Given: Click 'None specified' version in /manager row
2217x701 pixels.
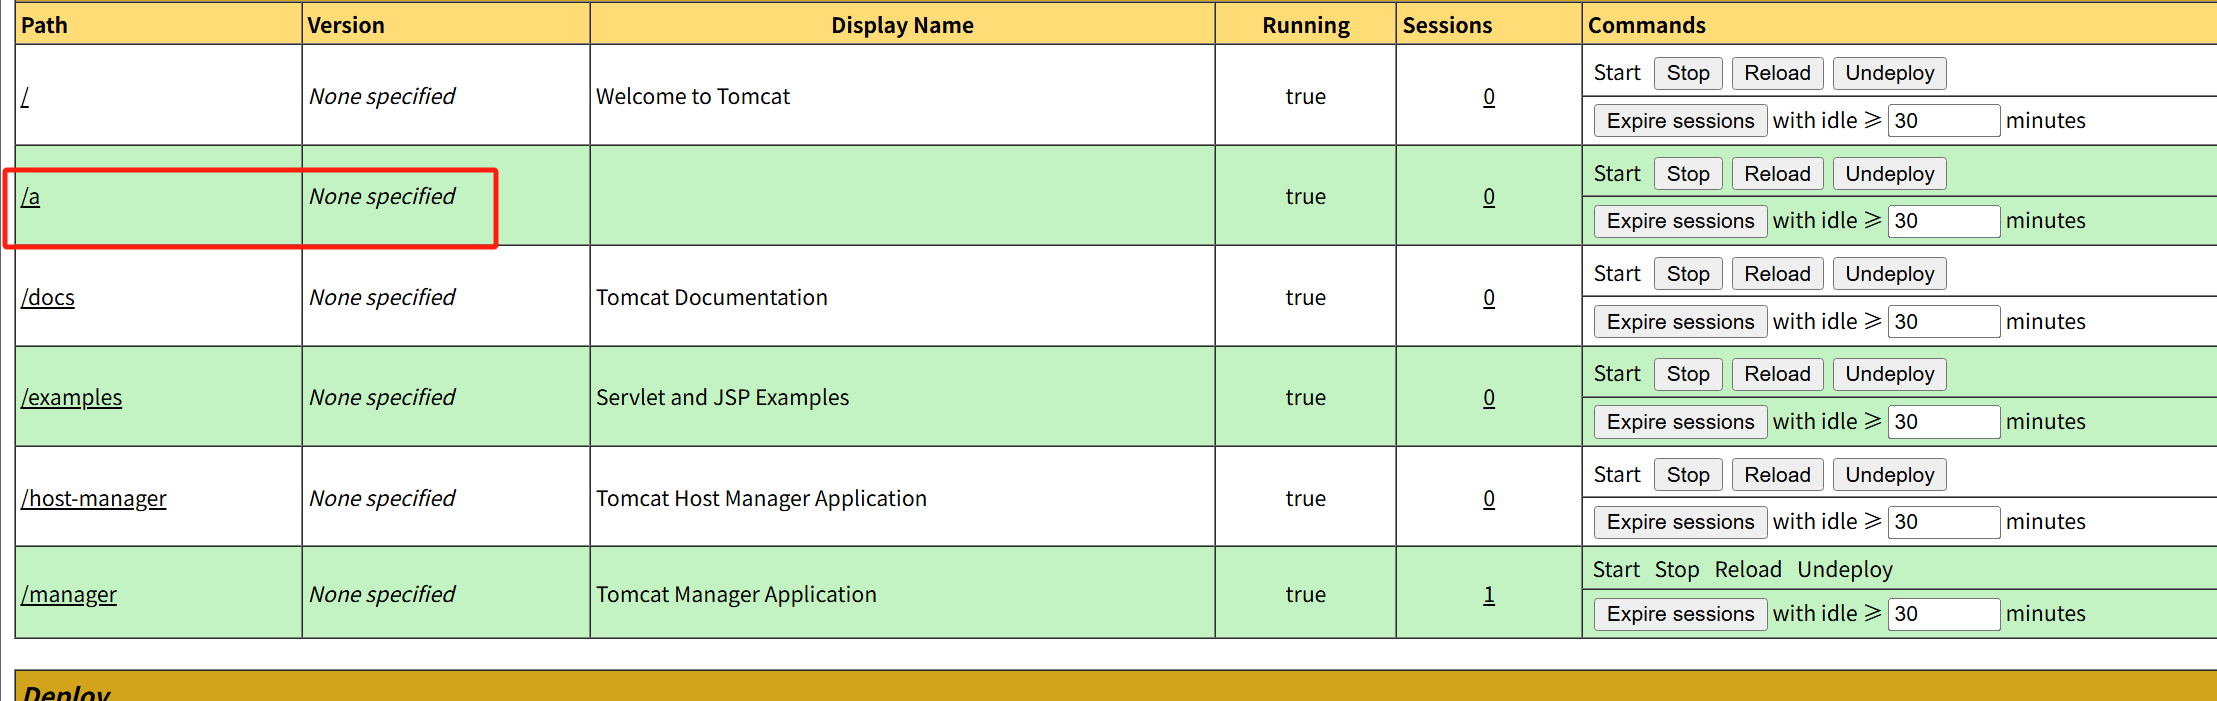Looking at the screenshot, I should click(x=382, y=595).
